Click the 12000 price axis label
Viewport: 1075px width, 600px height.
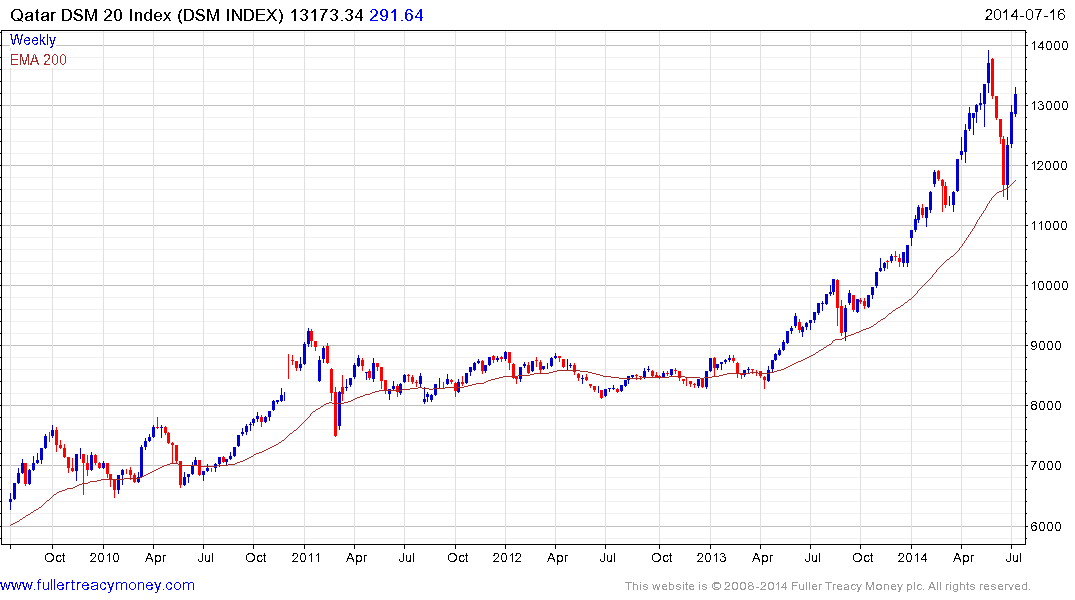tap(1050, 166)
